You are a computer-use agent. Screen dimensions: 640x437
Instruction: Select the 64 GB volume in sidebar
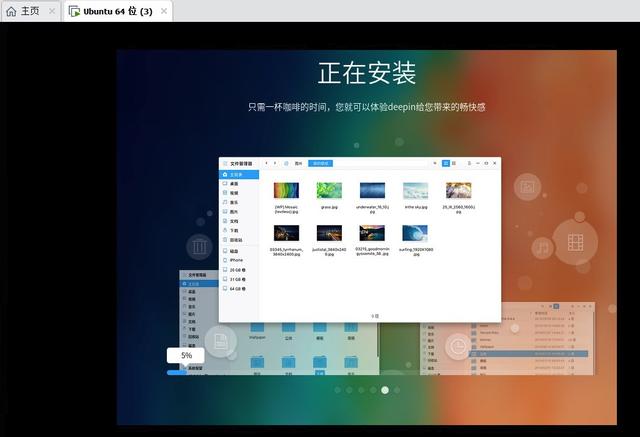[239, 289]
